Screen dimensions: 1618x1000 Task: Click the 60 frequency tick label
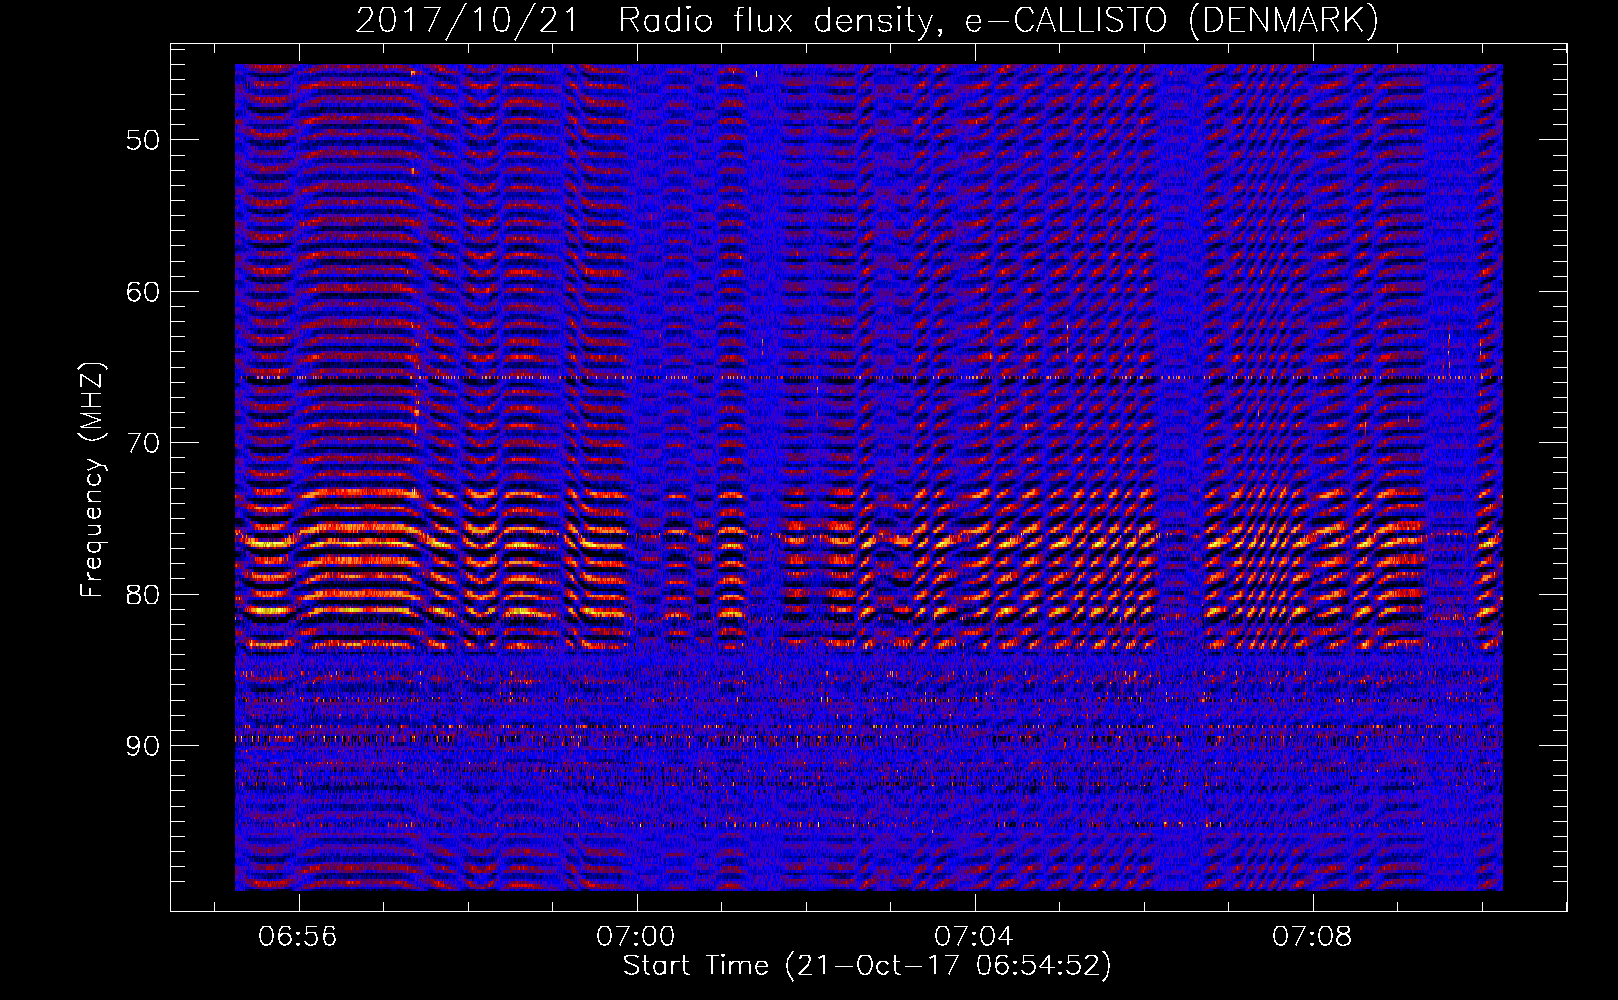click(x=143, y=292)
